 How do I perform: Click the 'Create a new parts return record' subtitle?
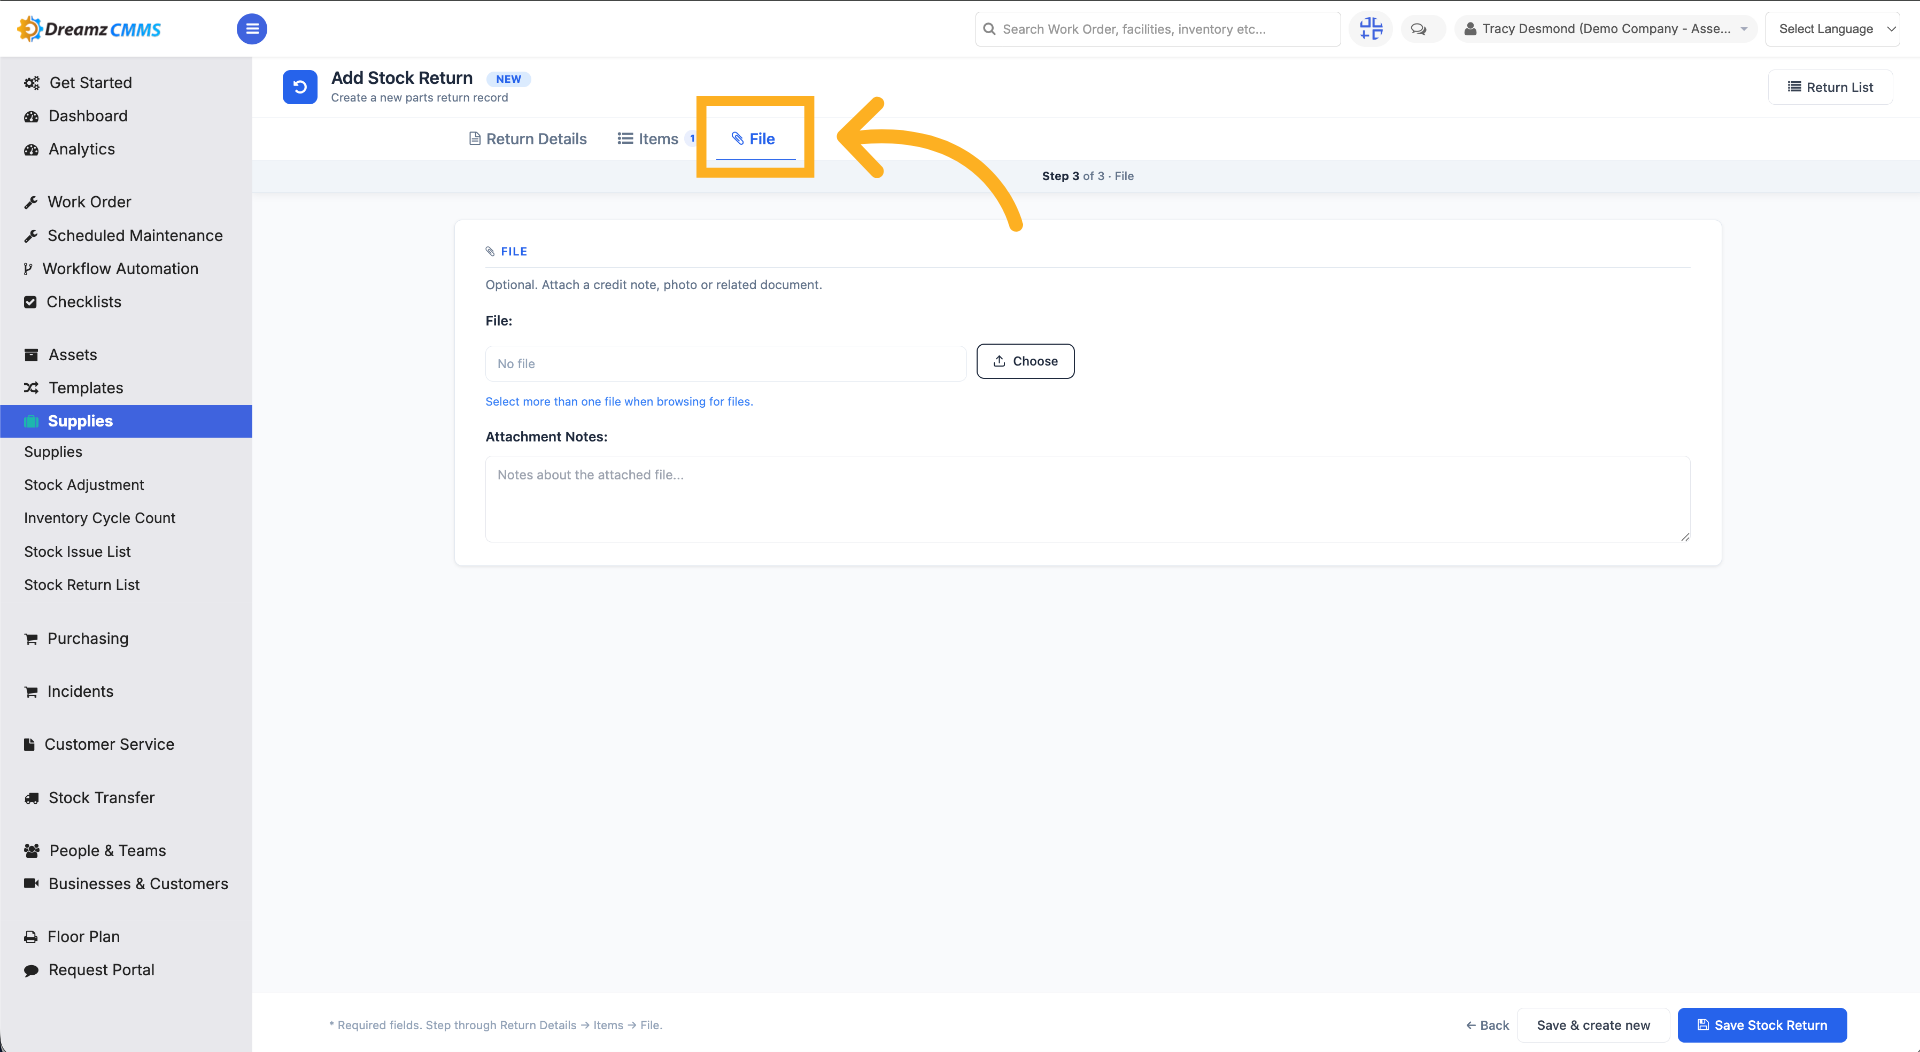[x=419, y=98]
